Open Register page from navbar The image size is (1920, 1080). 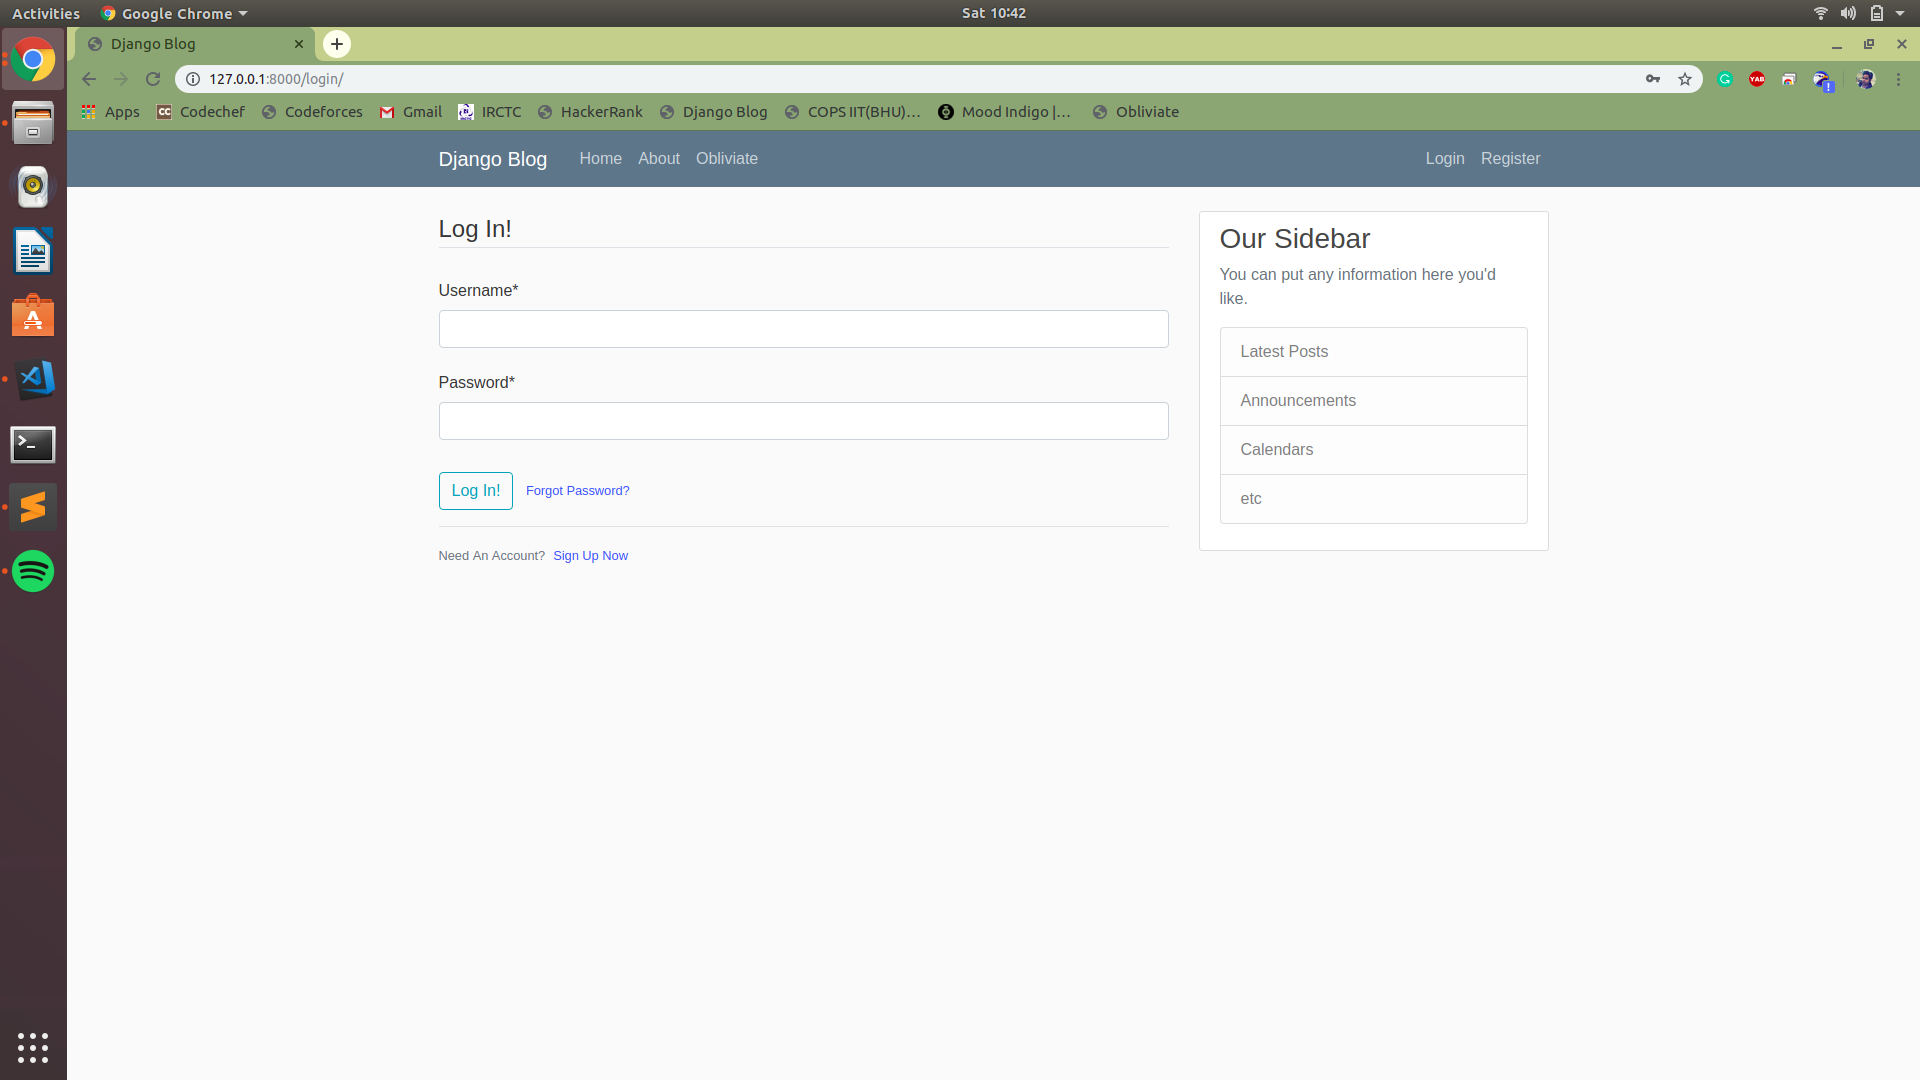point(1510,159)
